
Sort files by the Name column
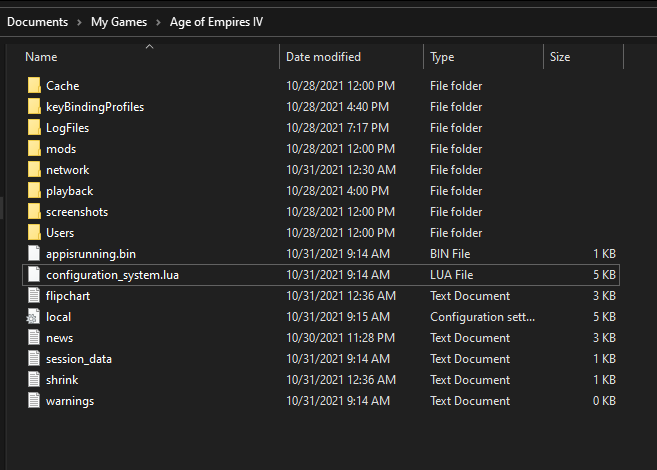(x=41, y=58)
